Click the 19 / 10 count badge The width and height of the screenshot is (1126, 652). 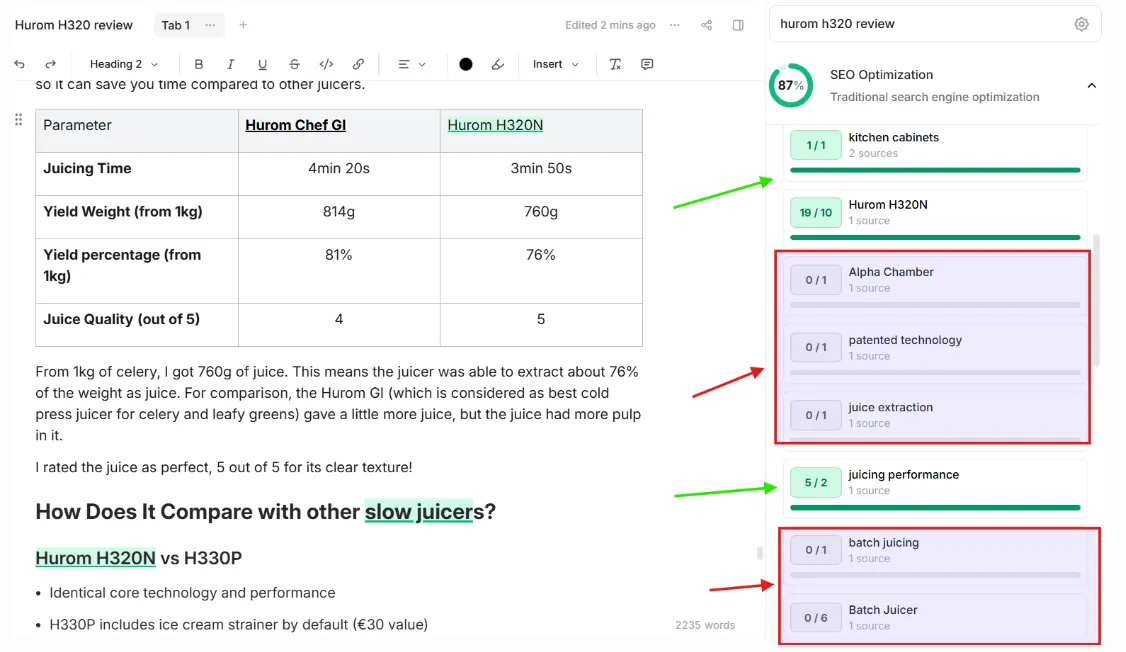816,213
